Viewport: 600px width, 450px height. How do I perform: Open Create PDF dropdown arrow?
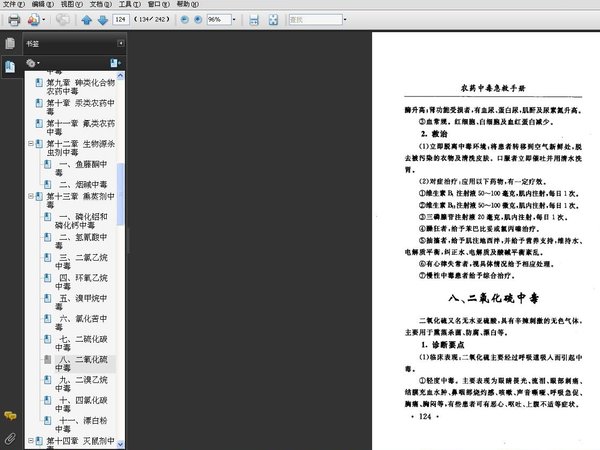(x=43, y=20)
